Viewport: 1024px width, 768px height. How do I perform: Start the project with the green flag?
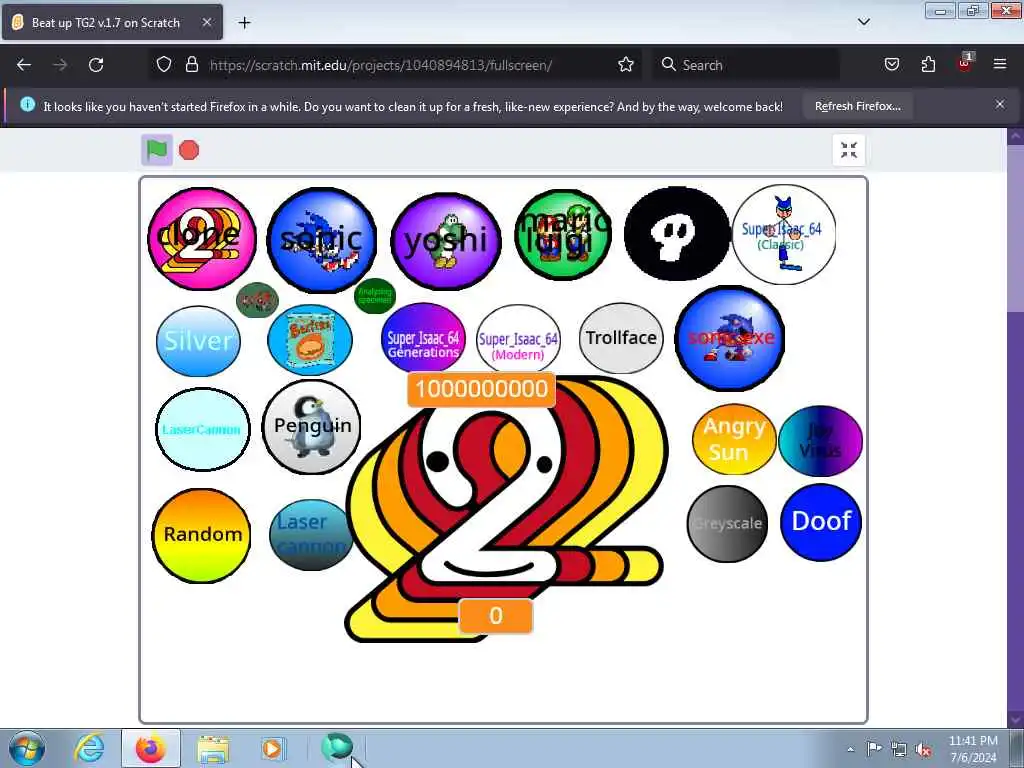pos(157,150)
